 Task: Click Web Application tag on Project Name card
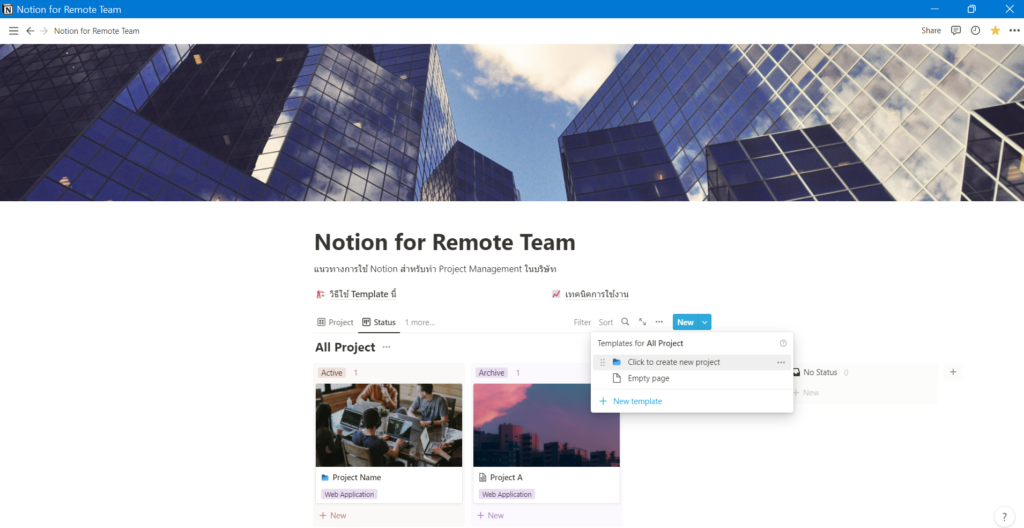pos(349,495)
